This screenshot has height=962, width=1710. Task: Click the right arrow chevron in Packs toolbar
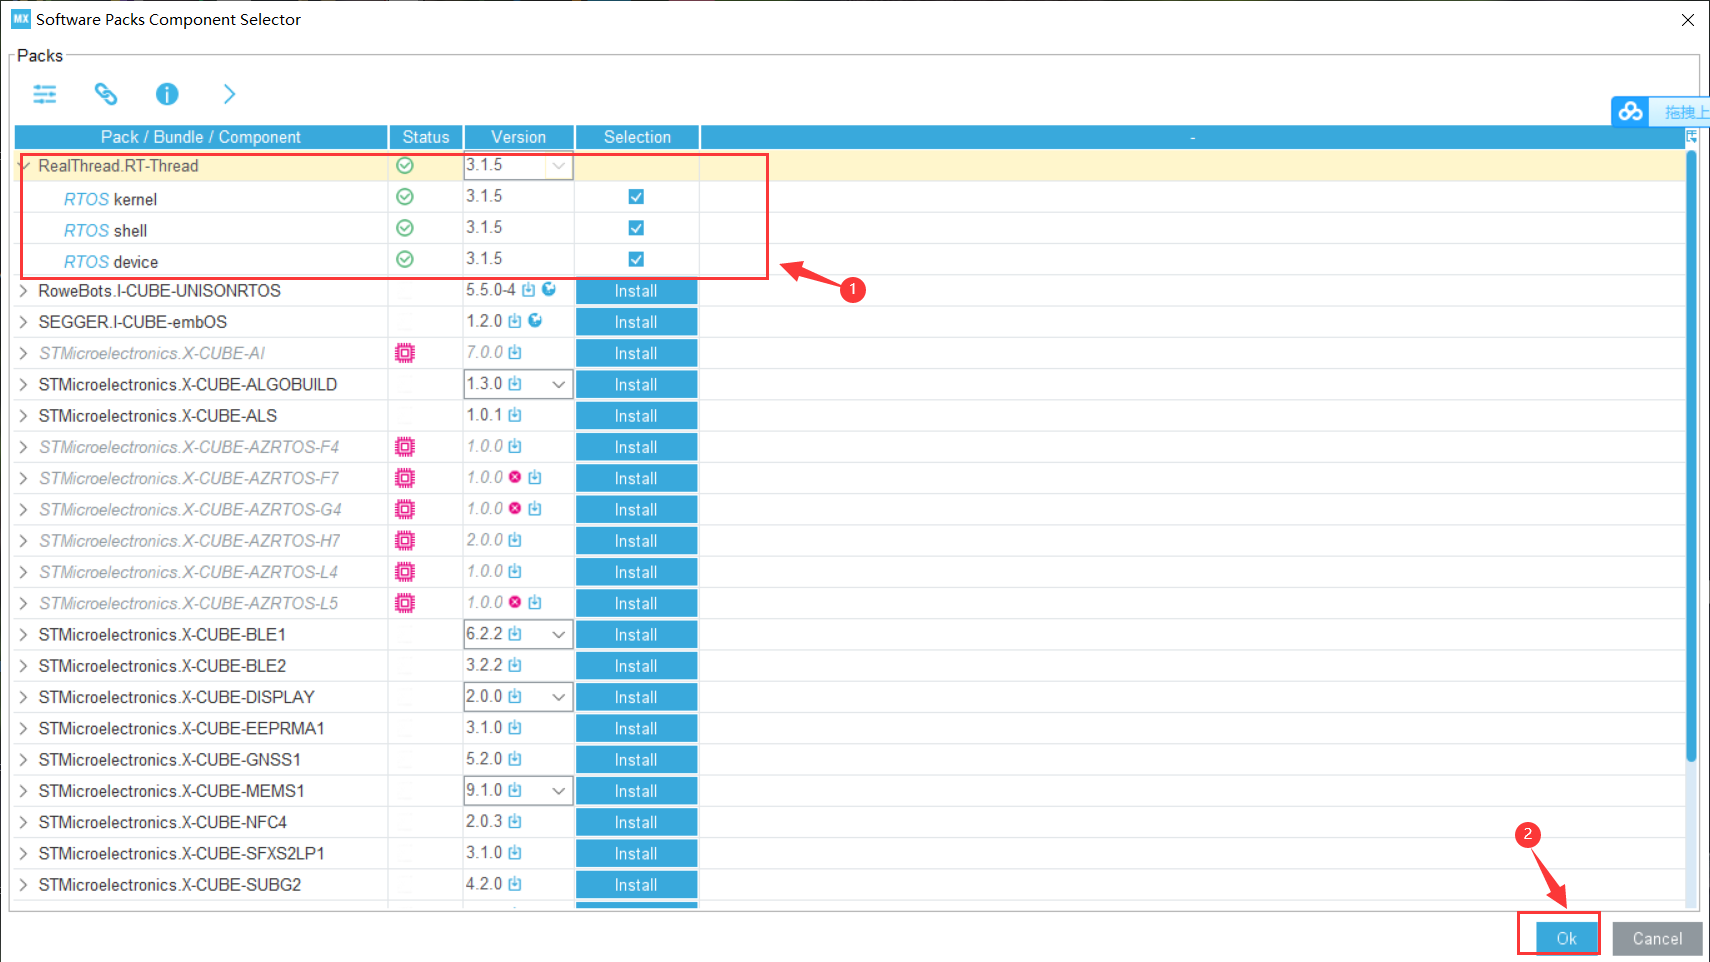[x=229, y=94]
